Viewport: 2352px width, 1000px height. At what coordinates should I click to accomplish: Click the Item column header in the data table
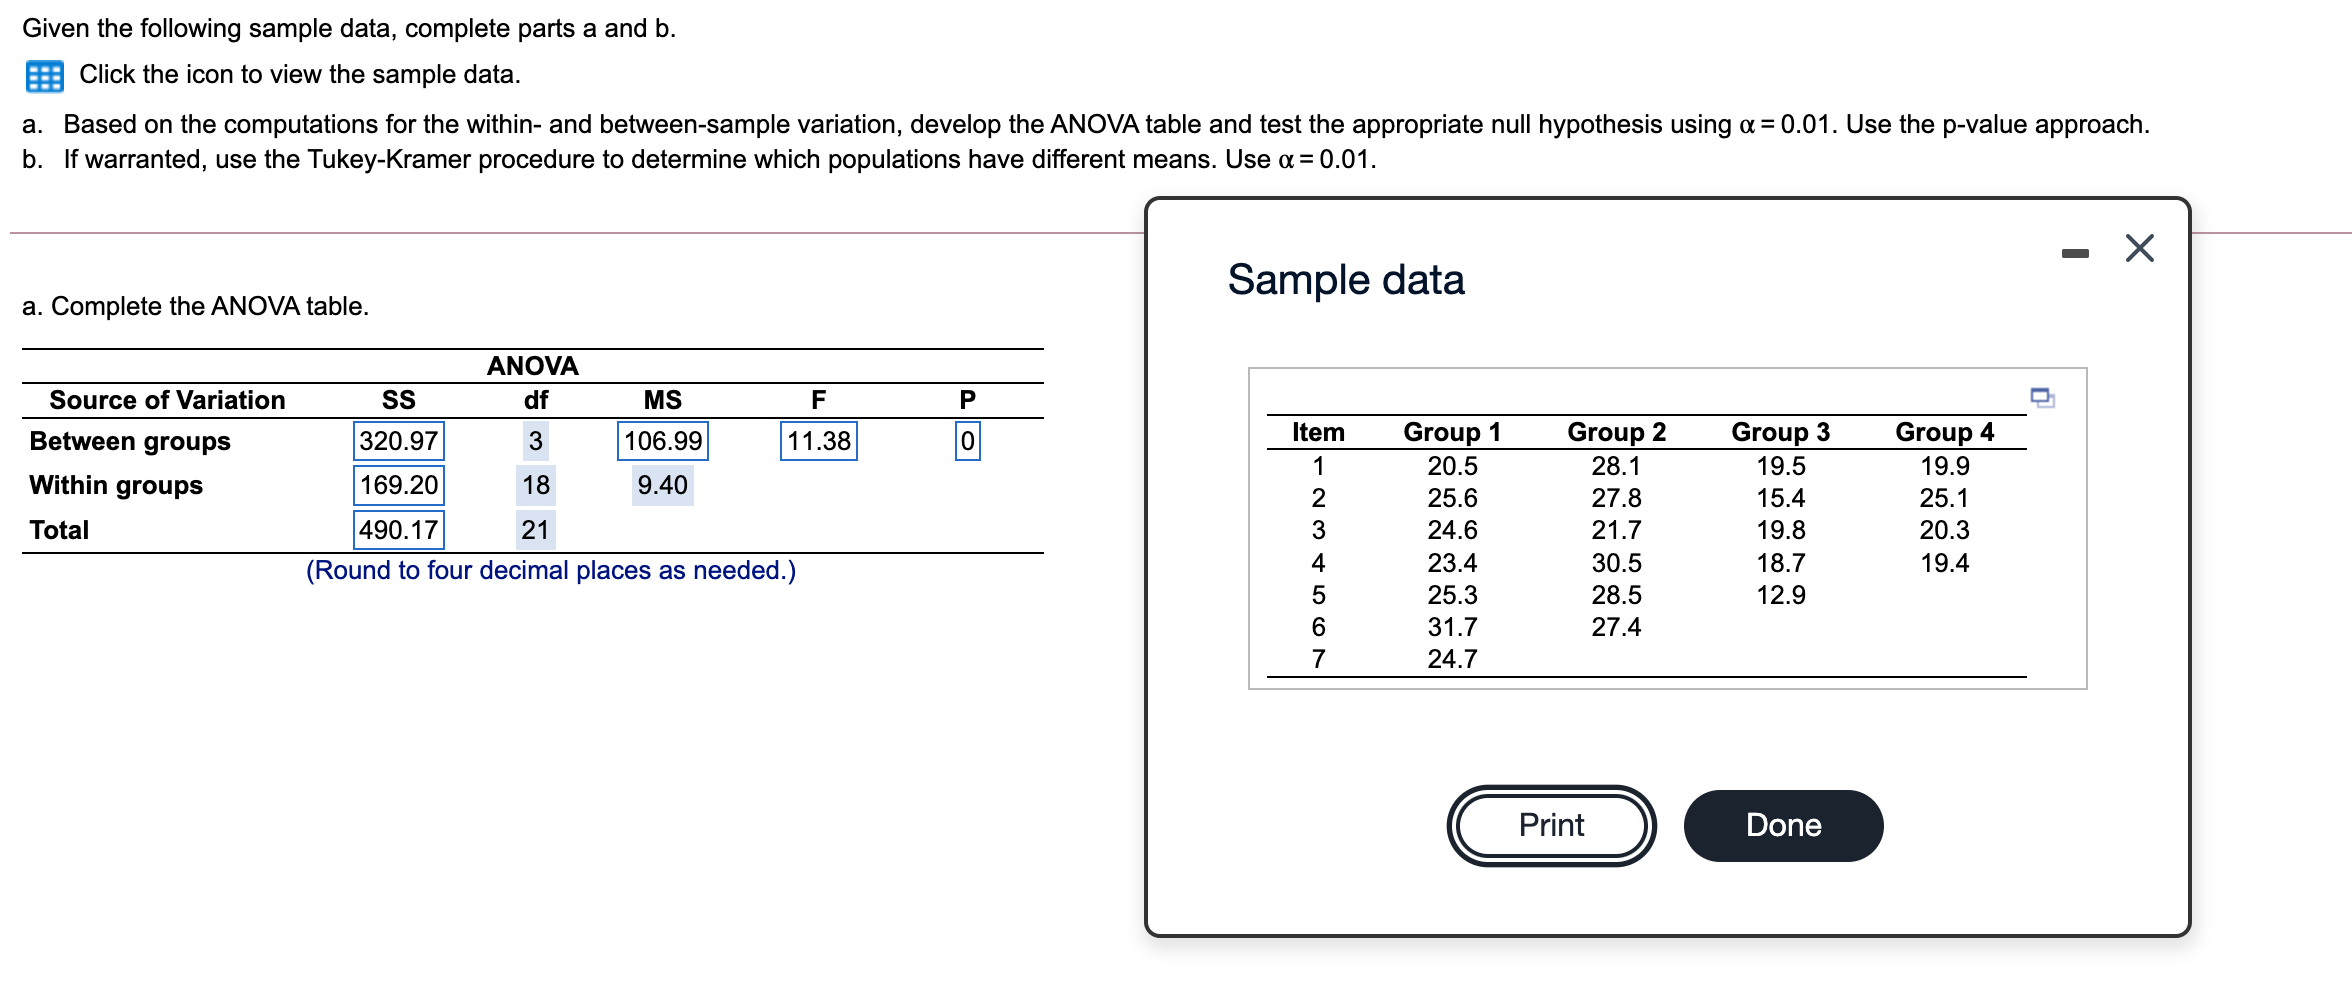pyautogui.click(x=1318, y=432)
